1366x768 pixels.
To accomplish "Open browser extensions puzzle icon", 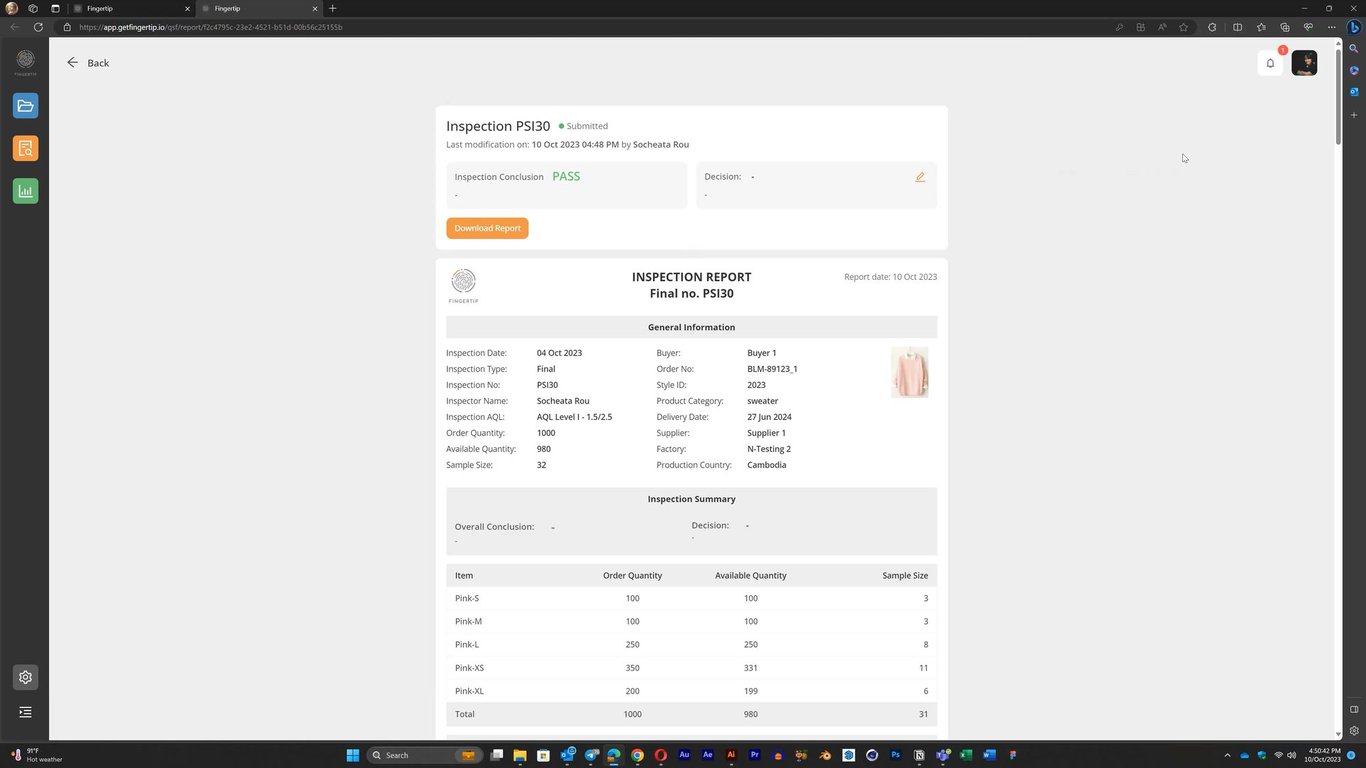I will click(1212, 27).
